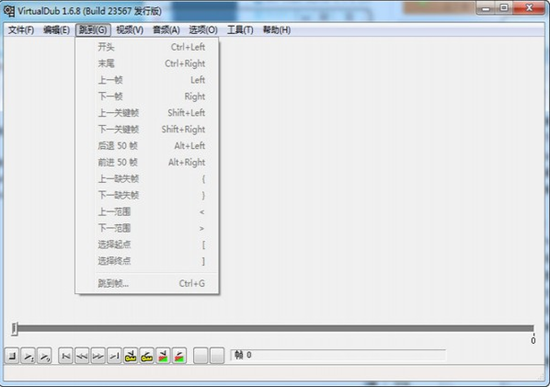The width and height of the screenshot is (550, 387).
Task: Start output playback with the second play icon
Action: click(44, 356)
